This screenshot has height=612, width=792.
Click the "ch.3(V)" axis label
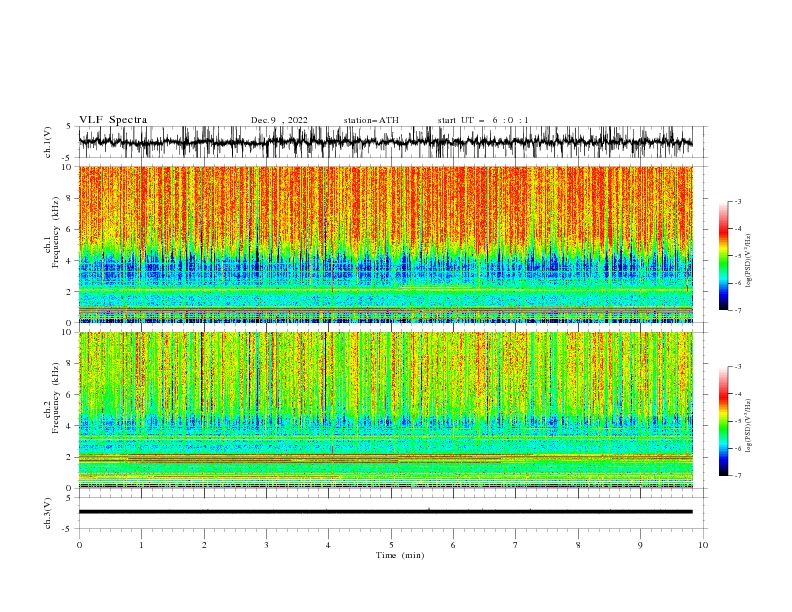click(x=48, y=513)
